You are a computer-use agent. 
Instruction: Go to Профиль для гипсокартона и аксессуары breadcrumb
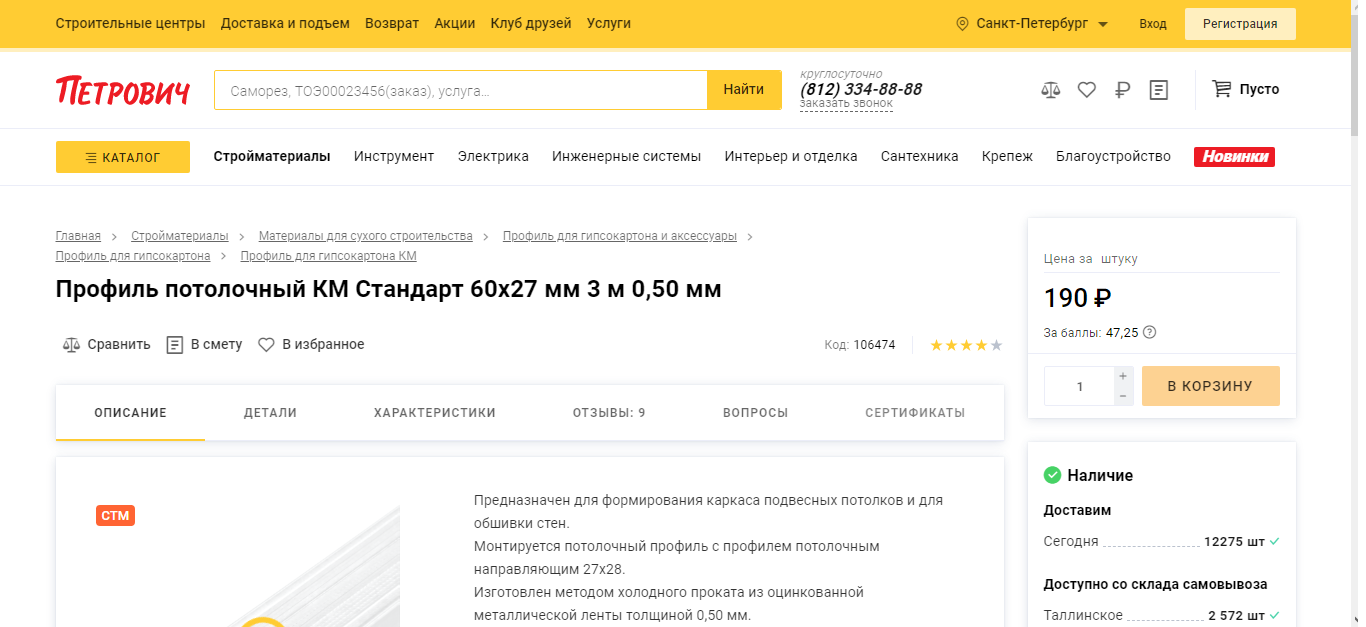(620, 236)
